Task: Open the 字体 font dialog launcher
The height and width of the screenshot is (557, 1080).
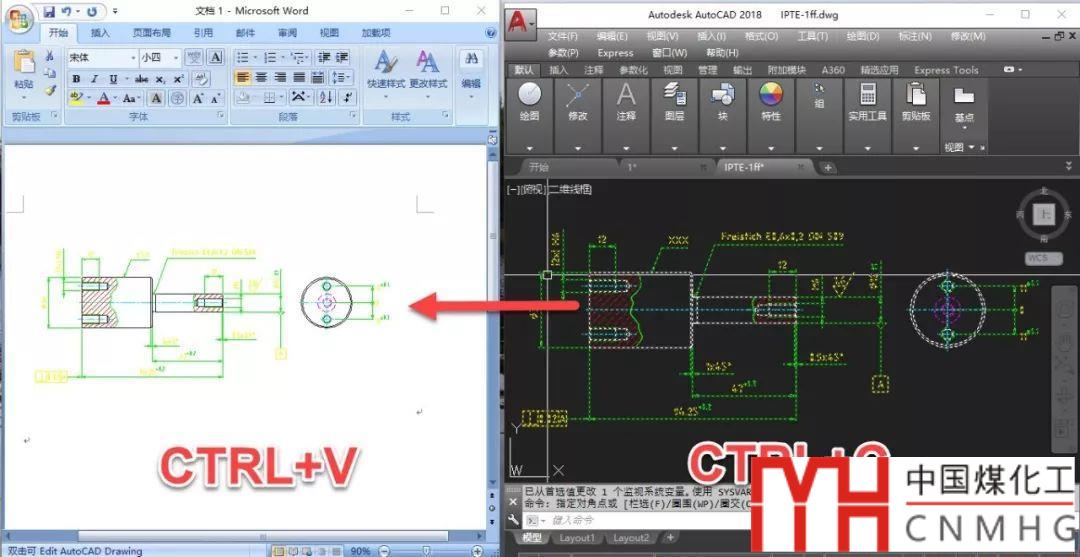Action: (220, 116)
